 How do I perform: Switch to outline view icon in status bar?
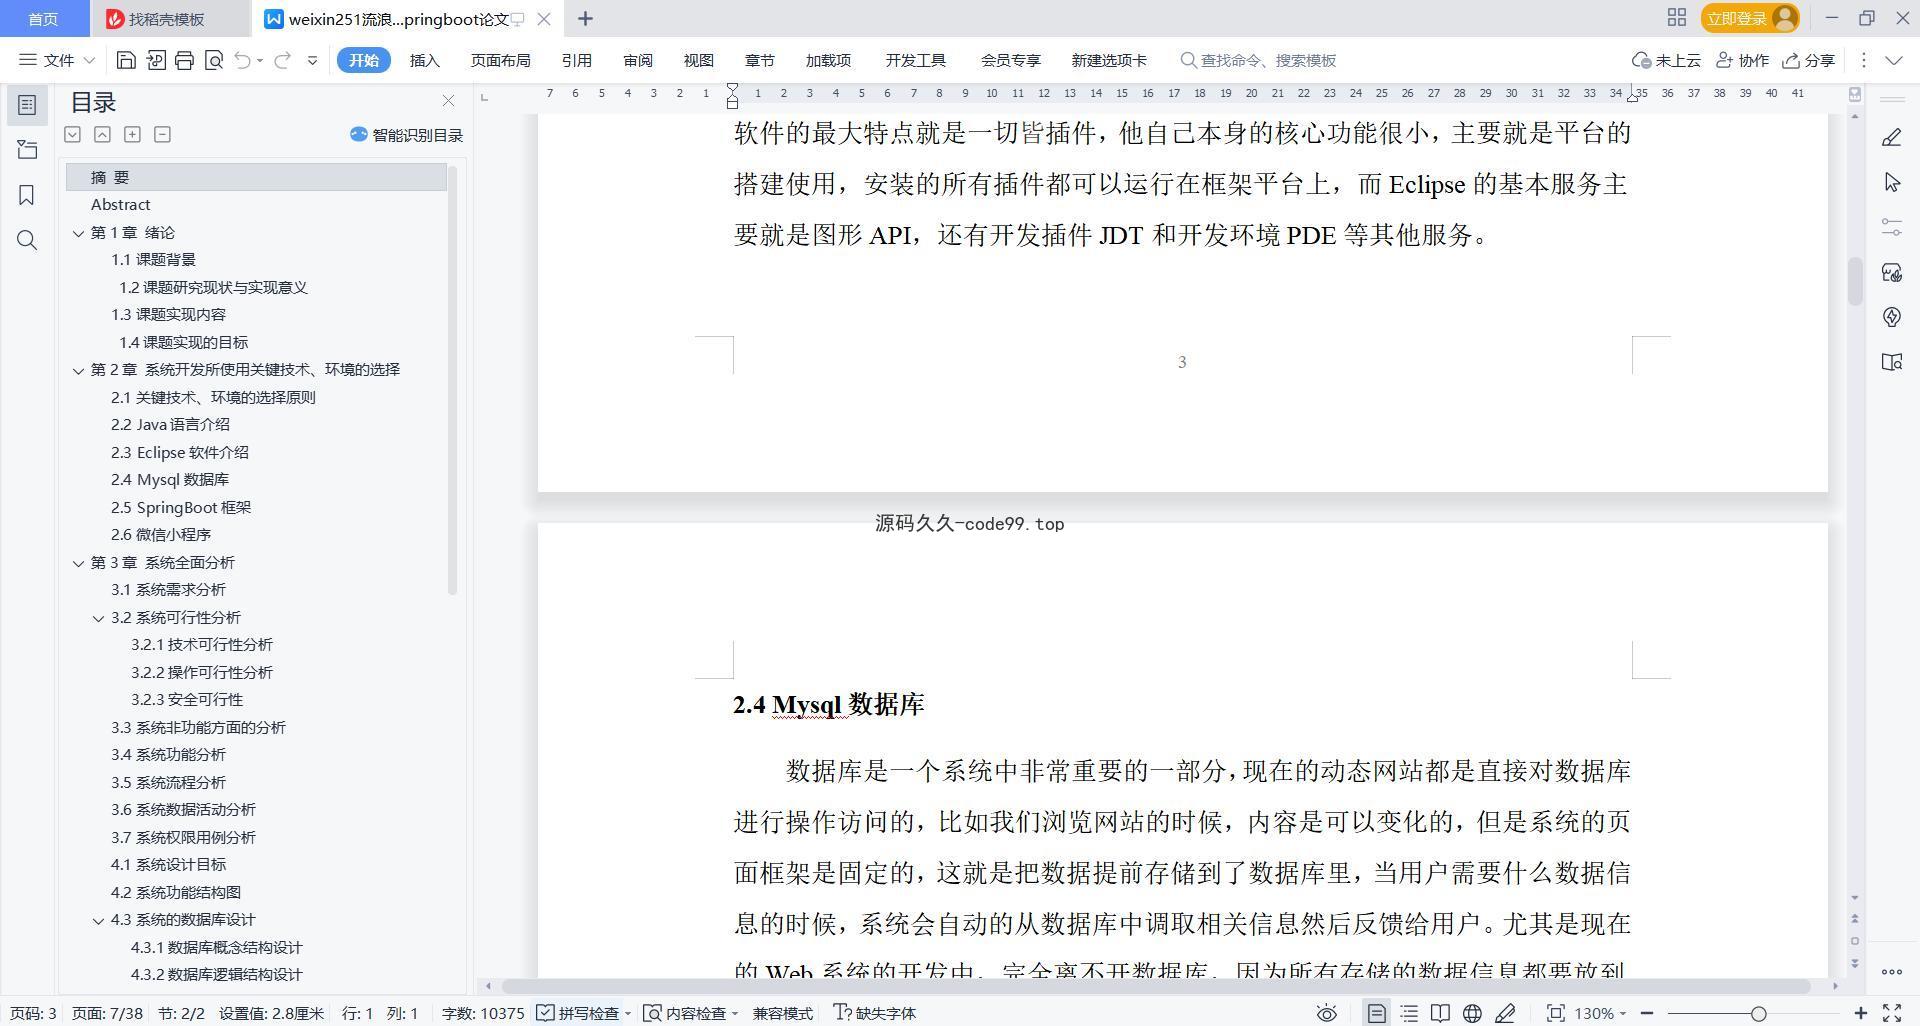pyautogui.click(x=1409, y=1013)
